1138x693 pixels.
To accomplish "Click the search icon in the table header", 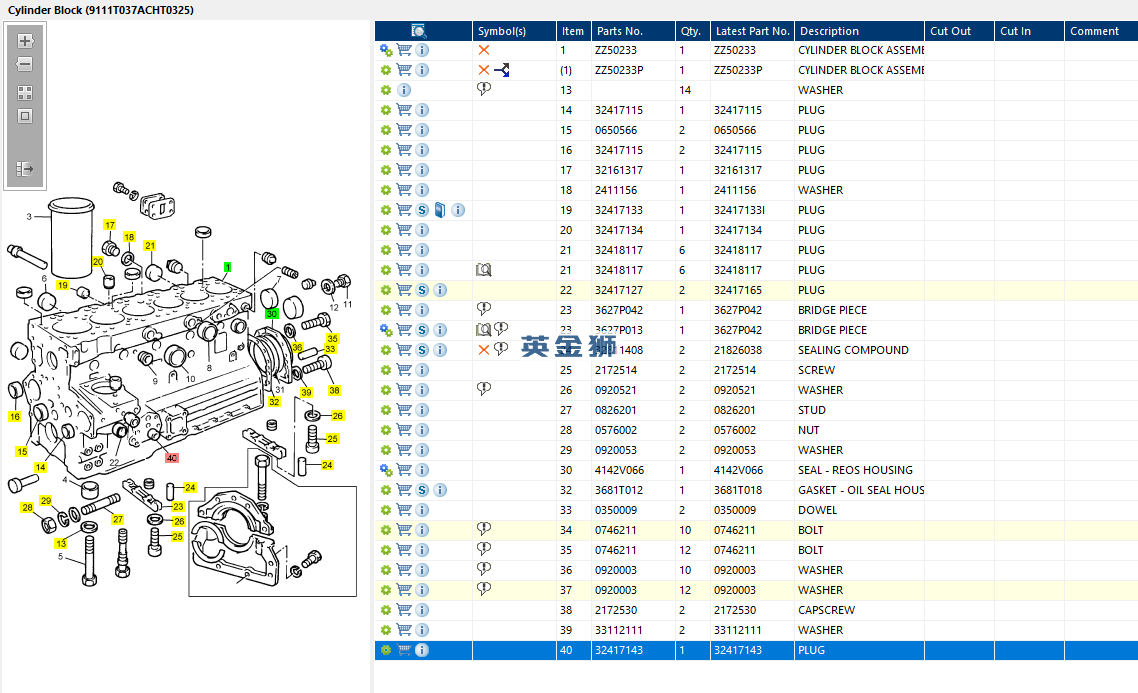I will [419, 30].
